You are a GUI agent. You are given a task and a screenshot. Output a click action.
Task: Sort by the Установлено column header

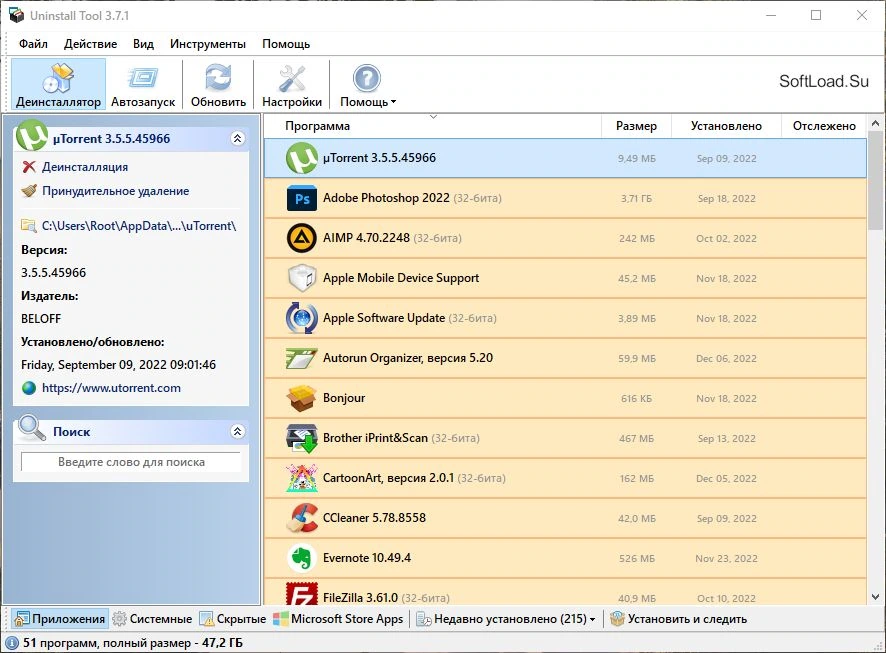click(726, 126)
